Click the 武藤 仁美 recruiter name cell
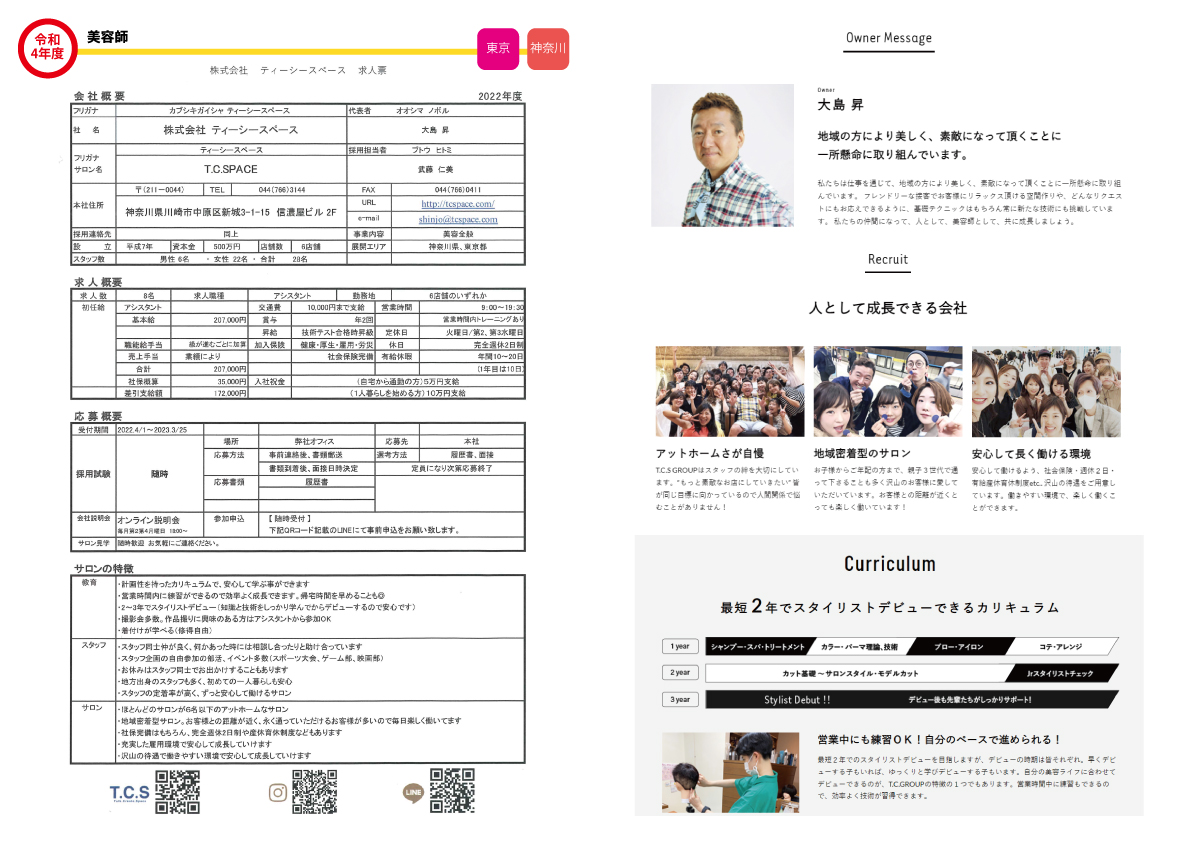The height and width of the screenshot is (842, 1191). click(436, 169)
